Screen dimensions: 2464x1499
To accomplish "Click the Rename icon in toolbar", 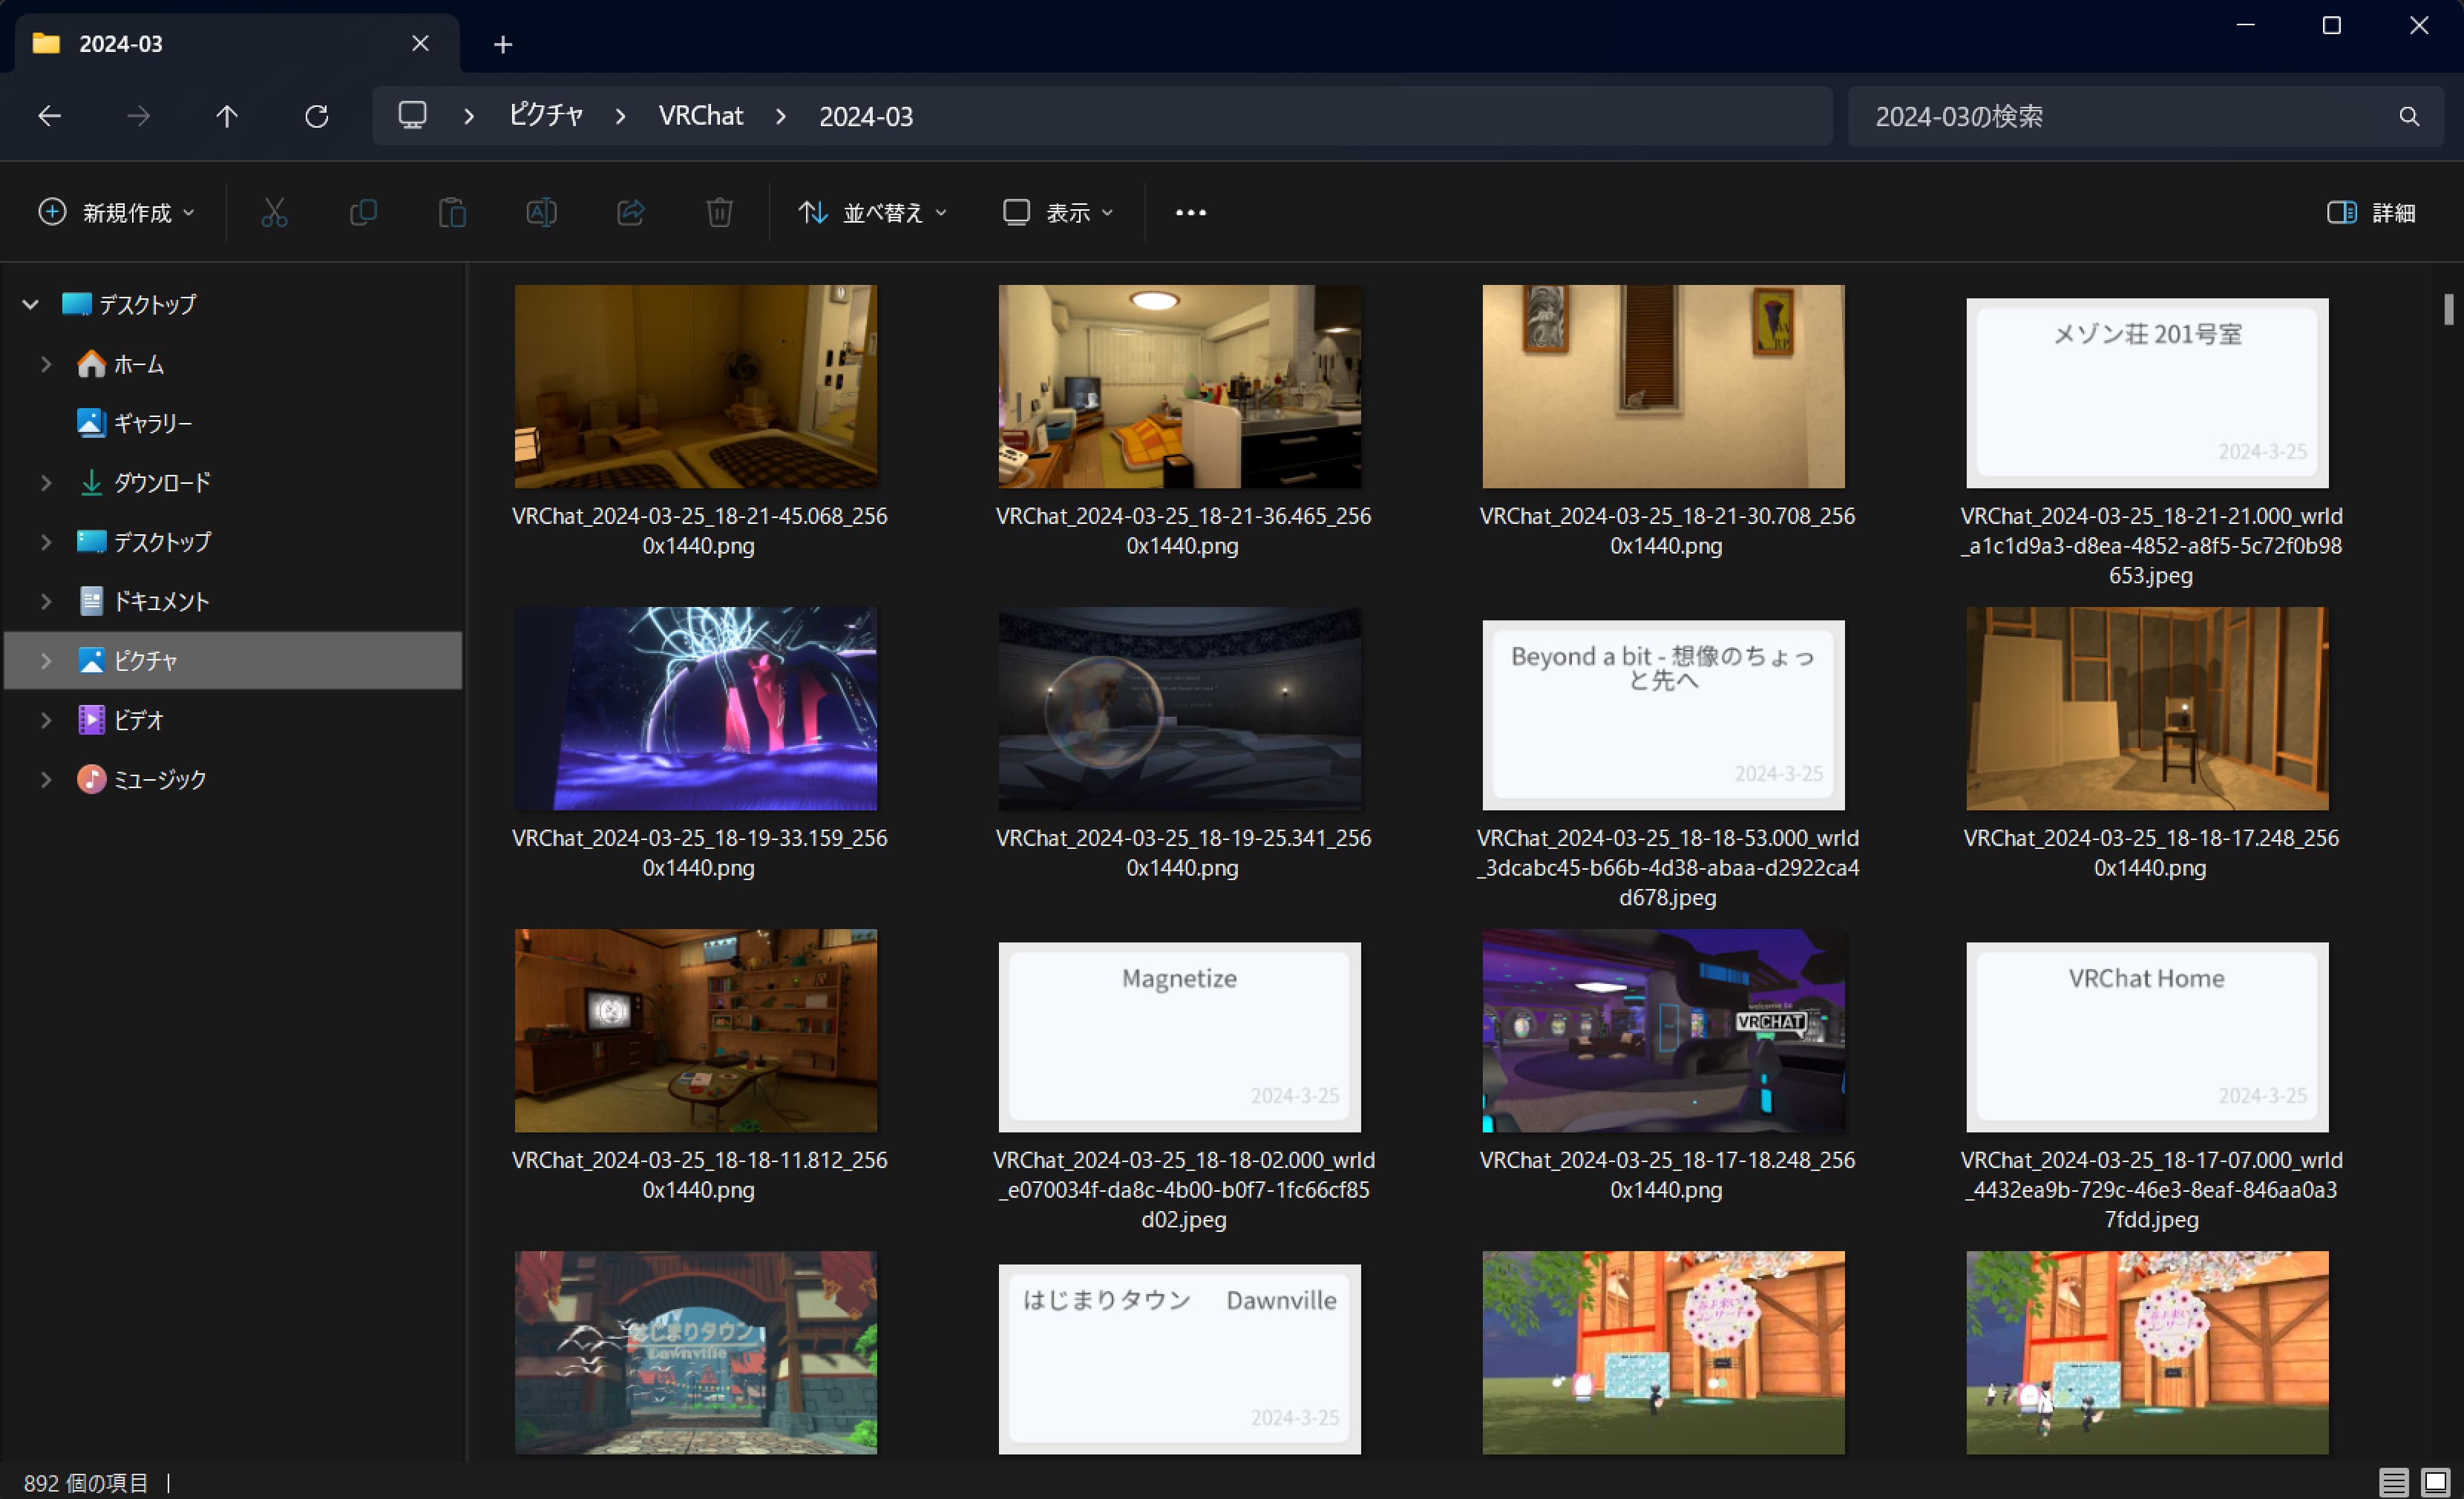I will pos(541,213).
